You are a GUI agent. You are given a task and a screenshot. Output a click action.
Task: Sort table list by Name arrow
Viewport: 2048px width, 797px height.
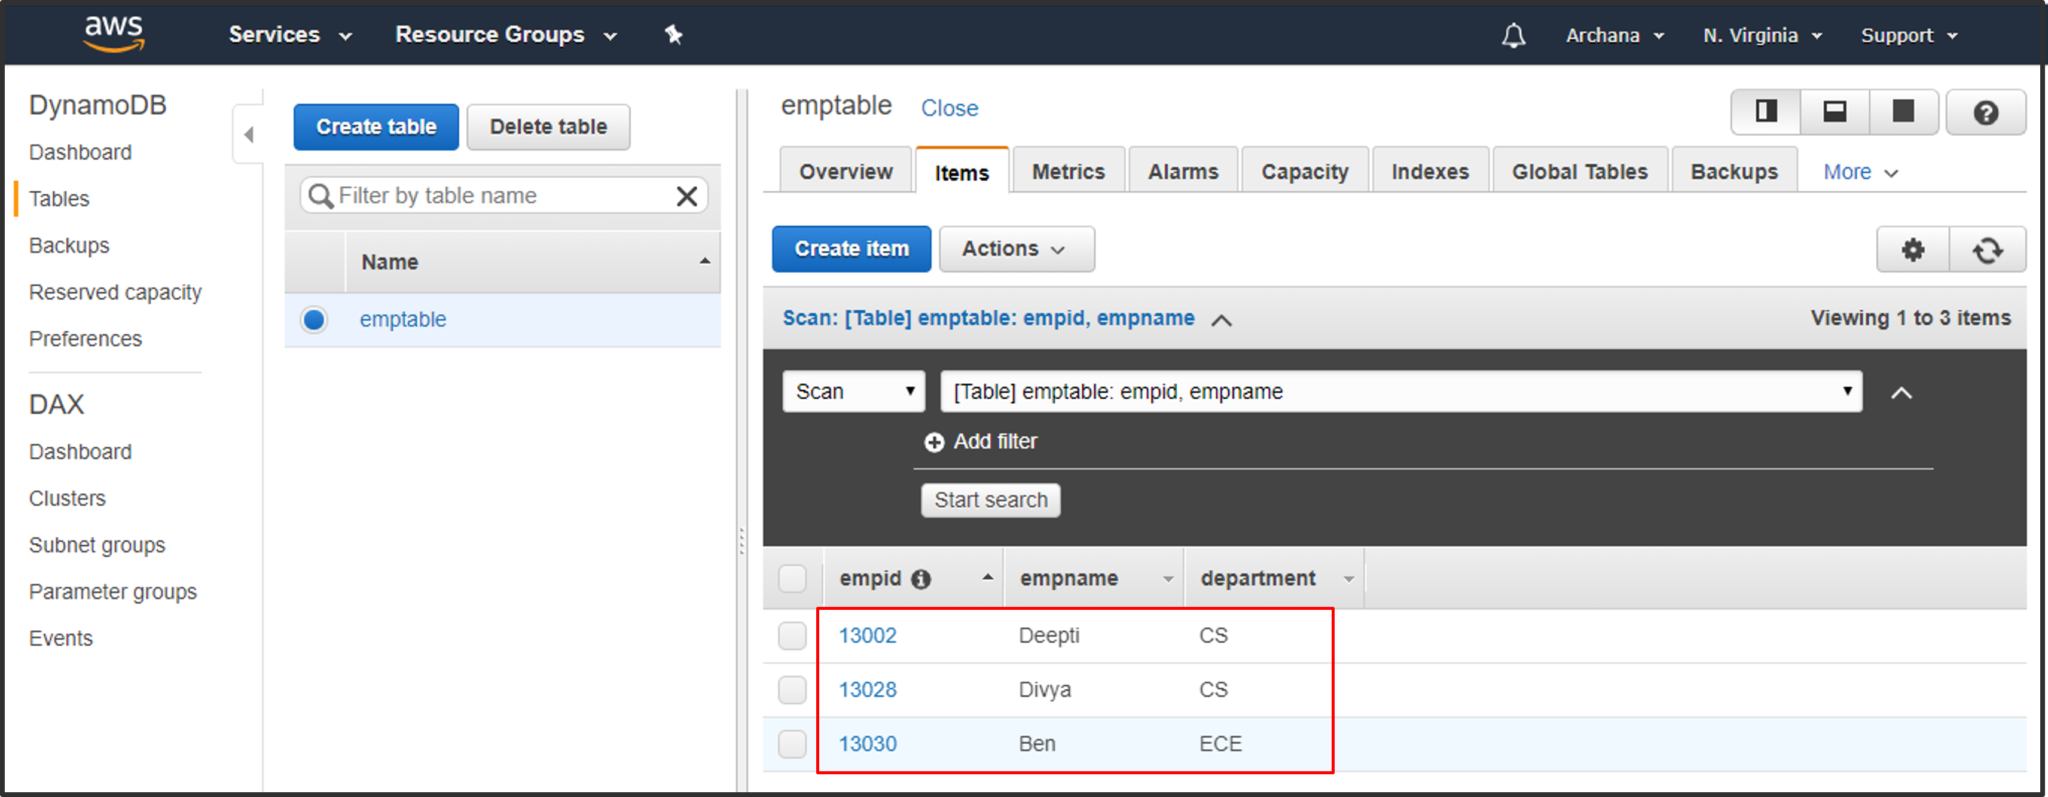[705, 261]
